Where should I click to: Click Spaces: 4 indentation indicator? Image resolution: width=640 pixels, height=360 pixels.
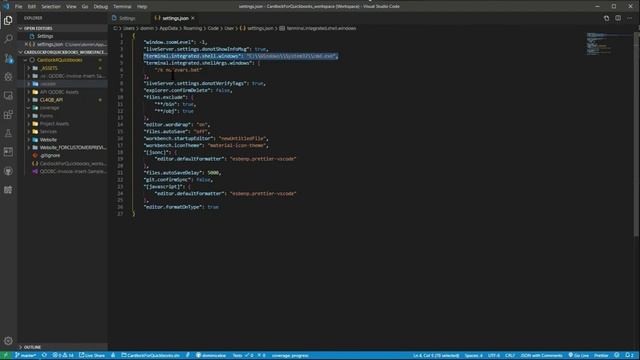[x=473, y=356]
